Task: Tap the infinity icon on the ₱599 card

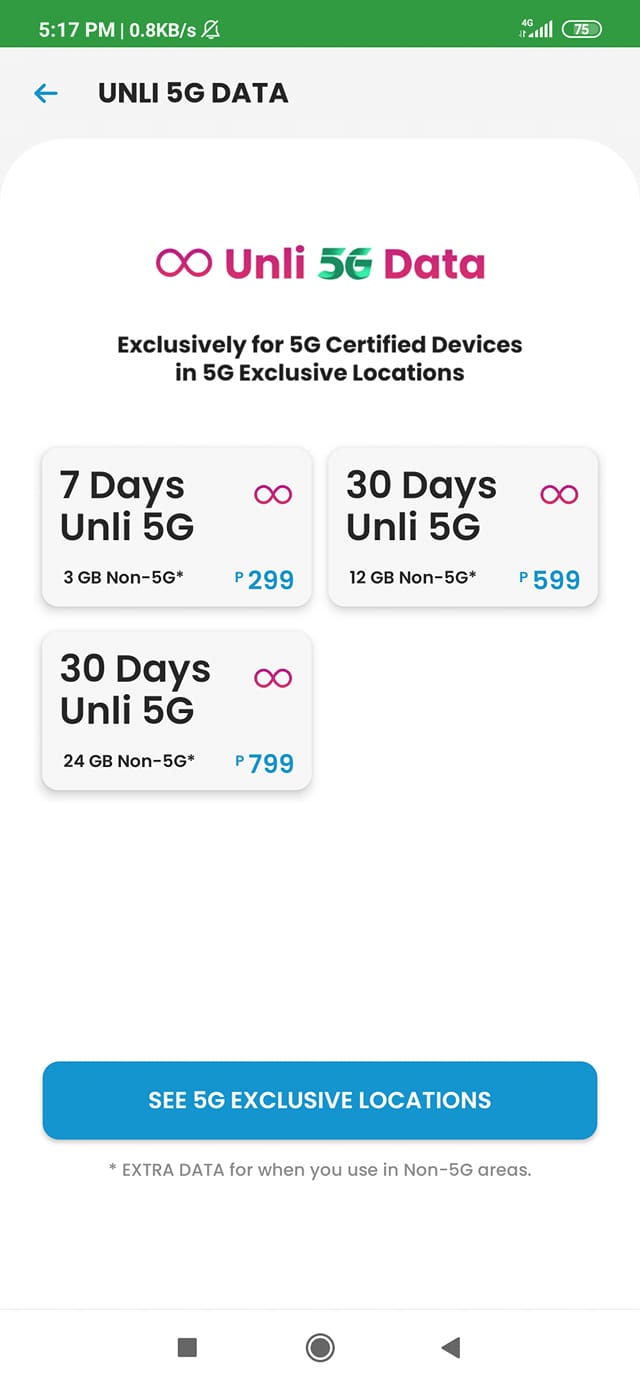Action: point(558,493)
